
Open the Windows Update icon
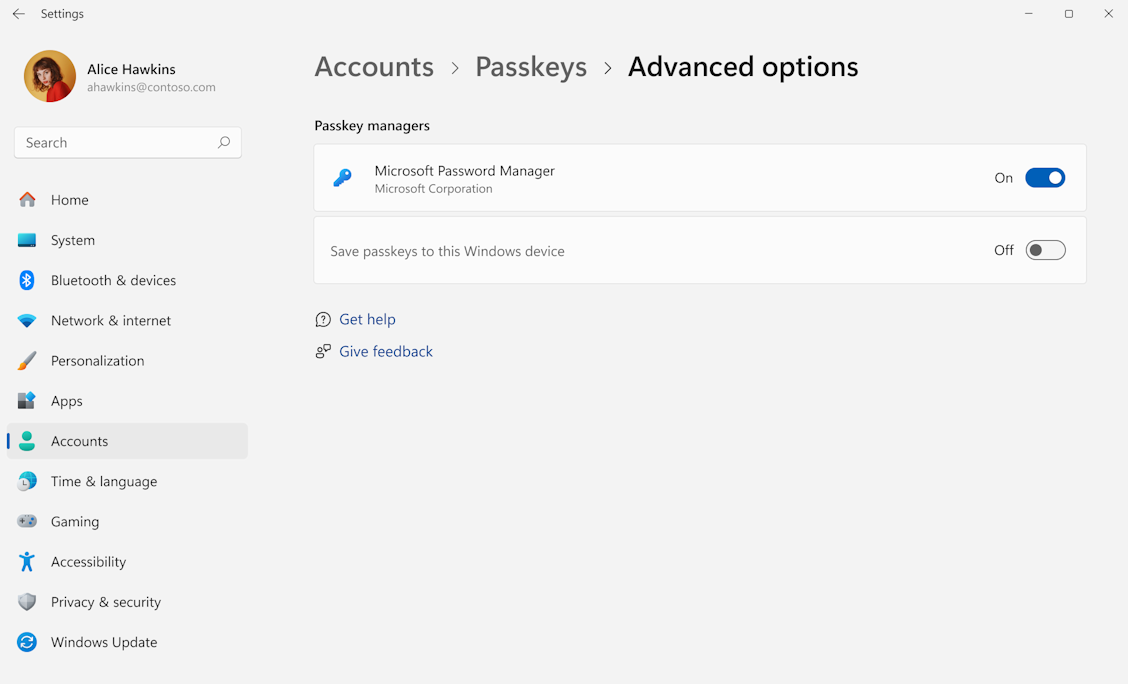[x=27, y=642]
